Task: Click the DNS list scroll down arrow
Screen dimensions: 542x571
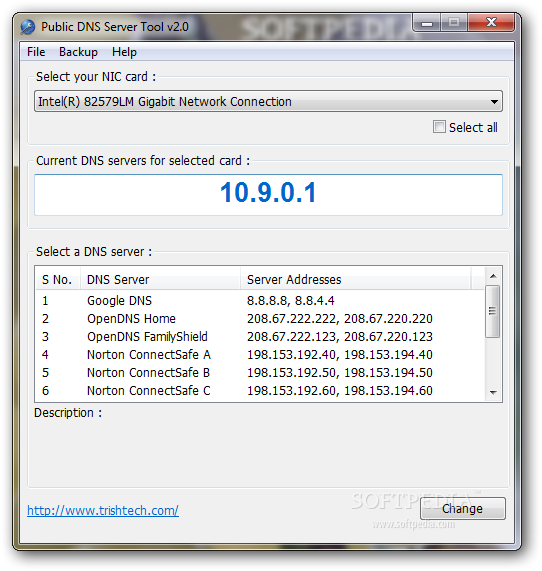Action: (493, 393)
